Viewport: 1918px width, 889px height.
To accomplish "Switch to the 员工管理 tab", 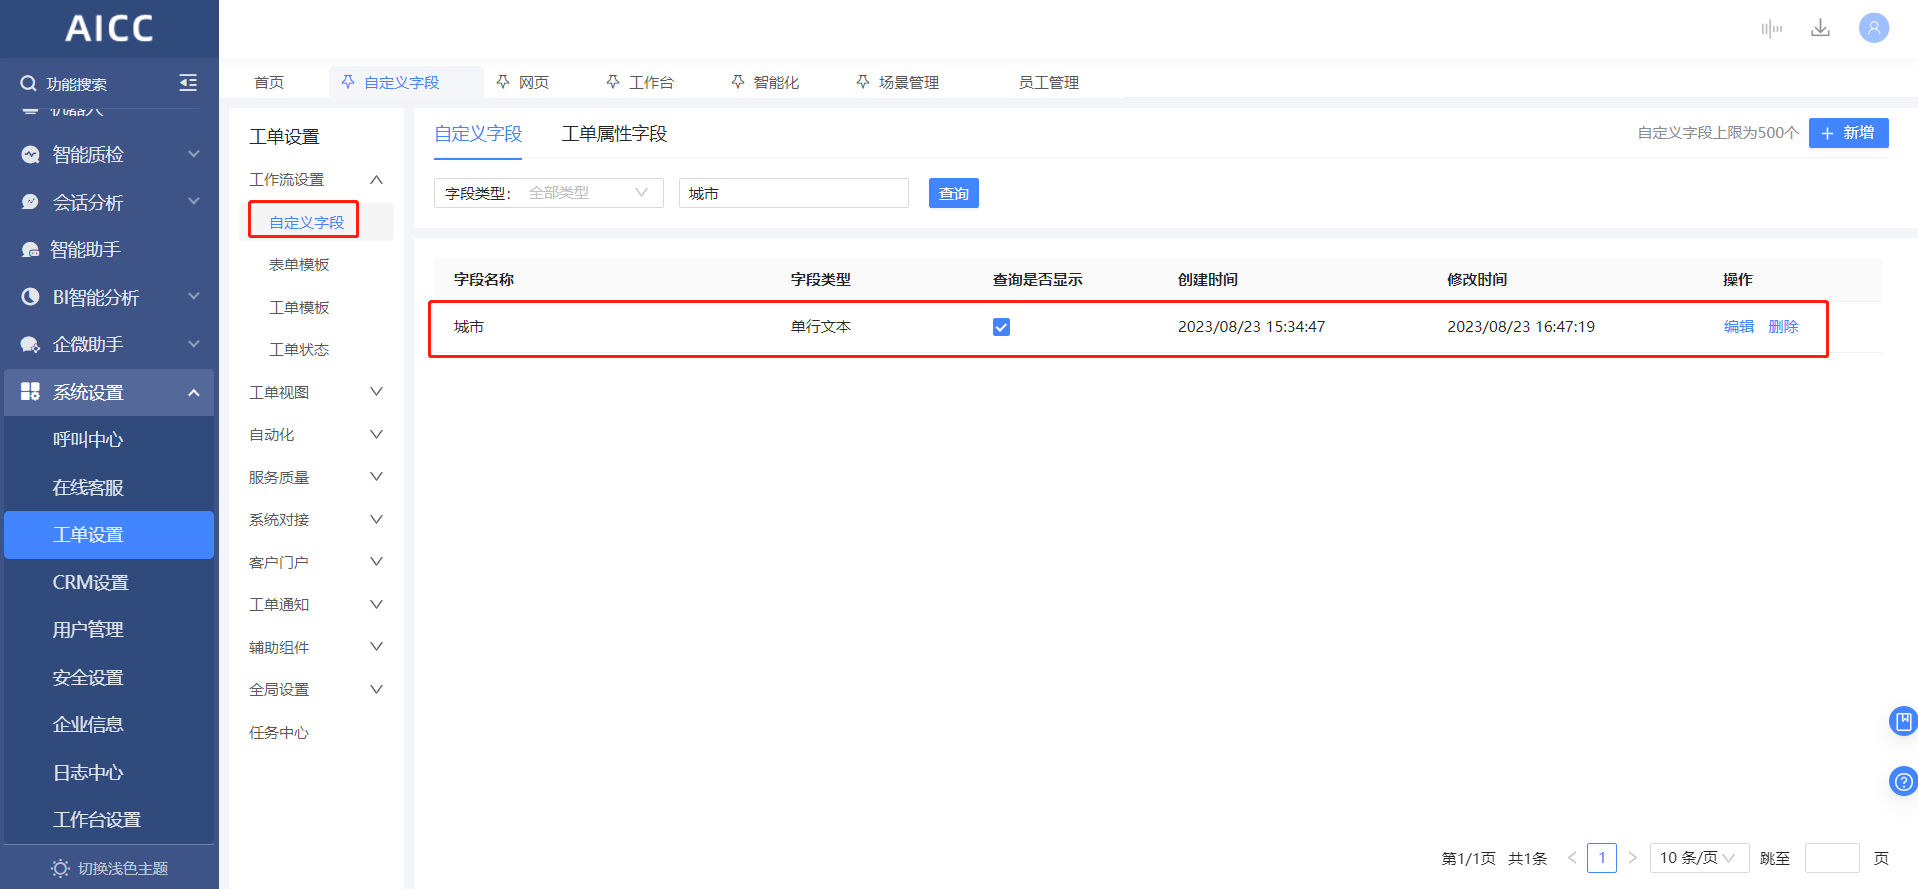I will pyautogui.click(x=1048, y=82).
